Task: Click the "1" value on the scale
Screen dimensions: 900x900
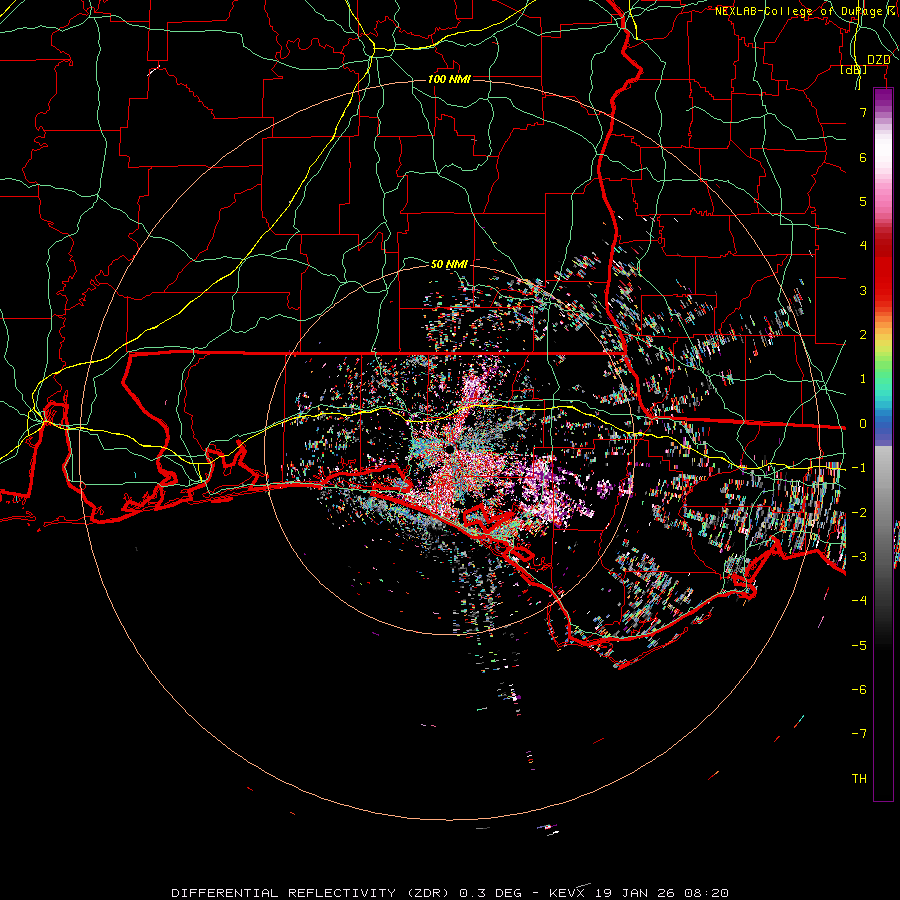Action: (863, 379)
